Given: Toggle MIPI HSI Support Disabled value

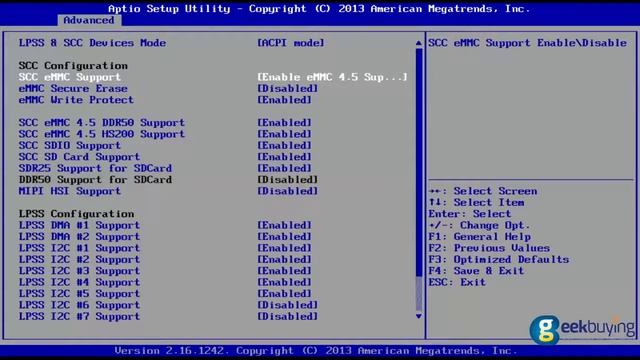Looking at the screenshot, I should tap(287, 191).
